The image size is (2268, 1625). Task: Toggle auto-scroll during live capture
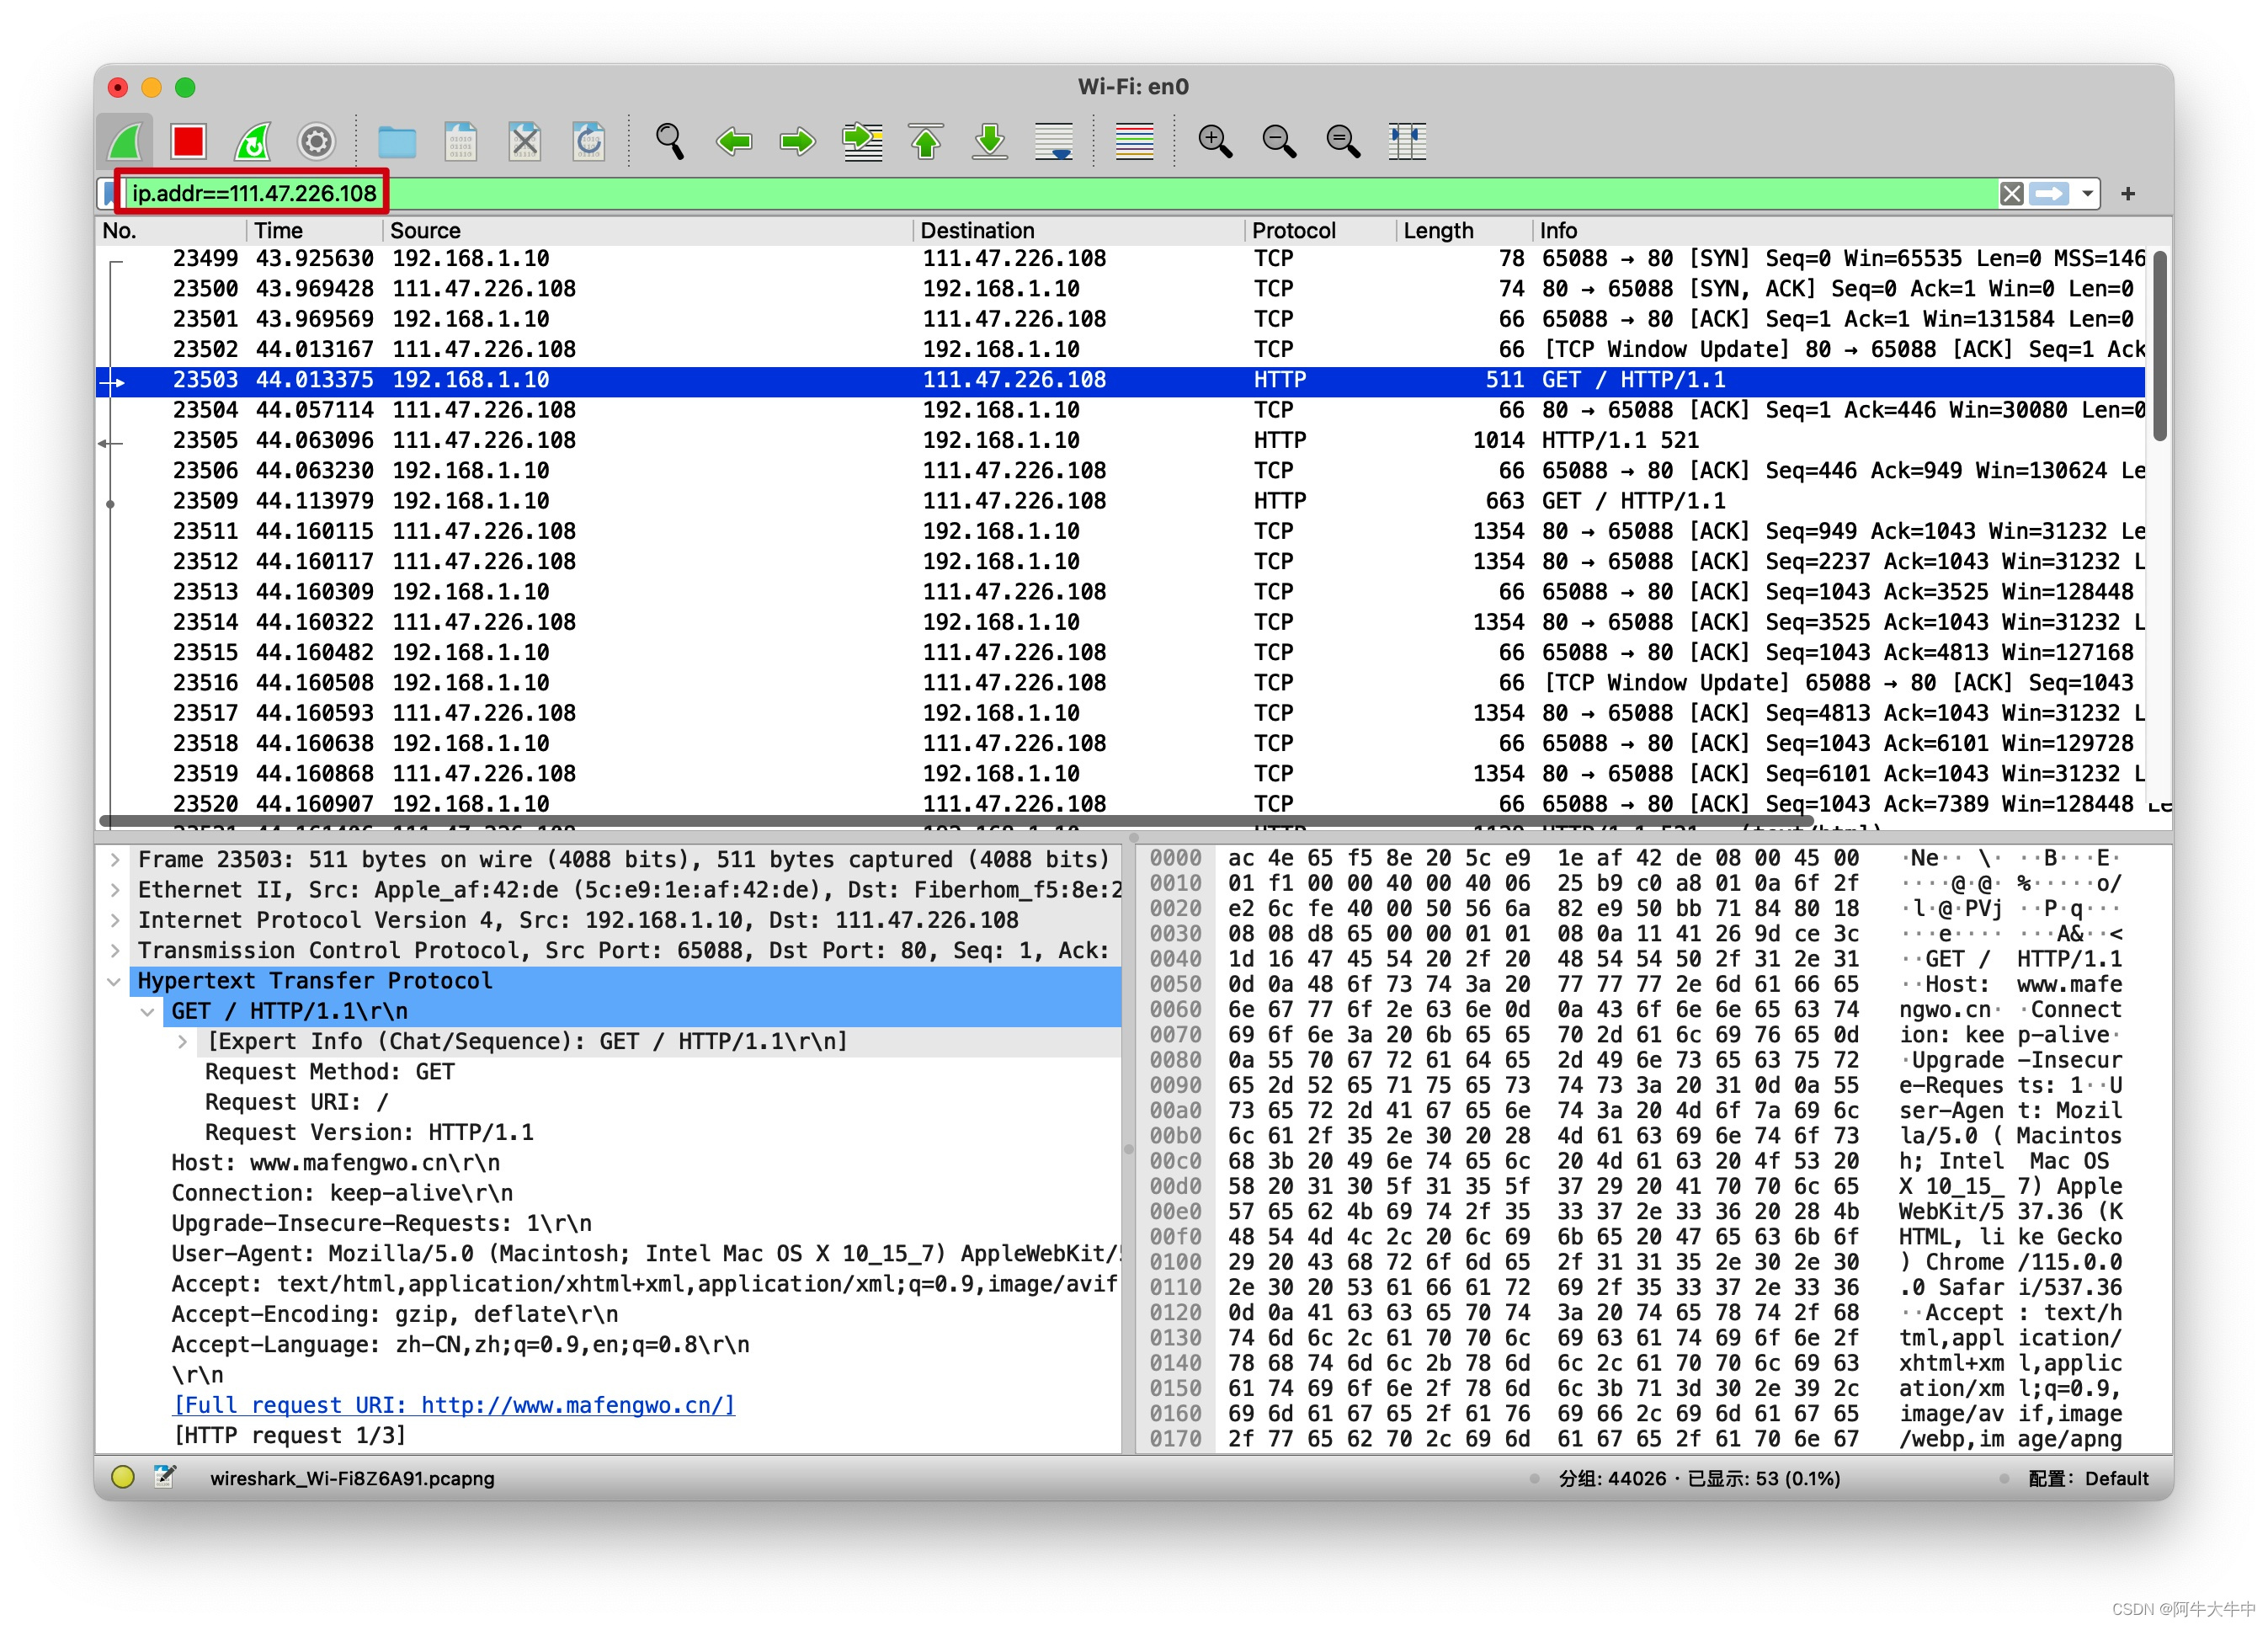pyautogui.click(x=1054, y=141)
